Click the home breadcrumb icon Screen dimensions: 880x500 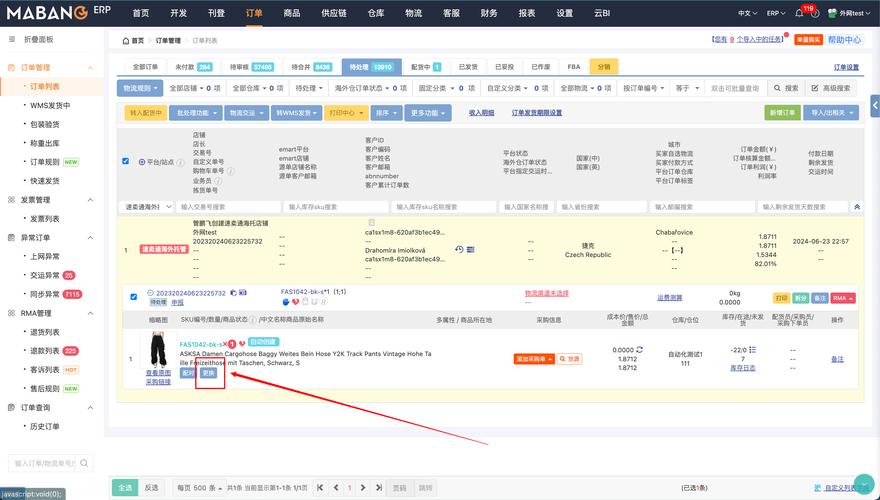(126, 41)
